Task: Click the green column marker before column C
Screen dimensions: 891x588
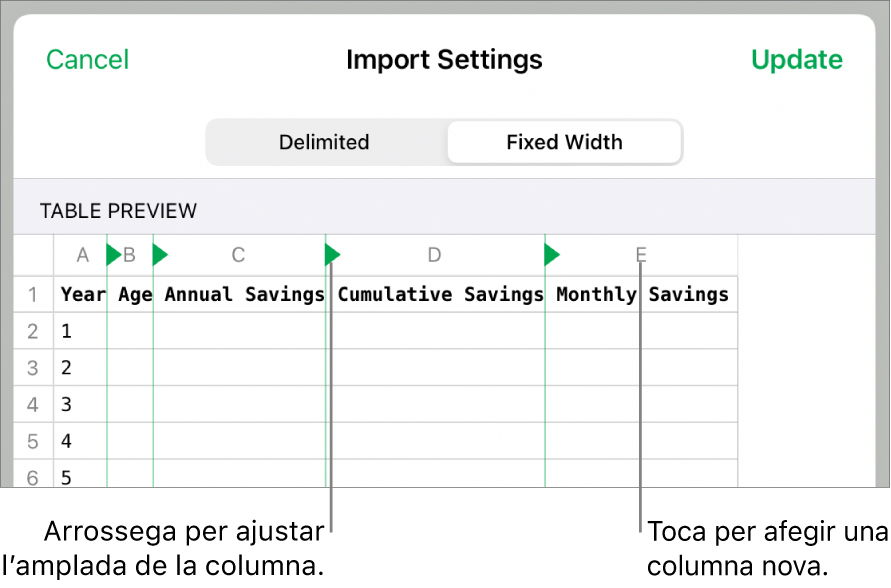Action: point(160,255)
